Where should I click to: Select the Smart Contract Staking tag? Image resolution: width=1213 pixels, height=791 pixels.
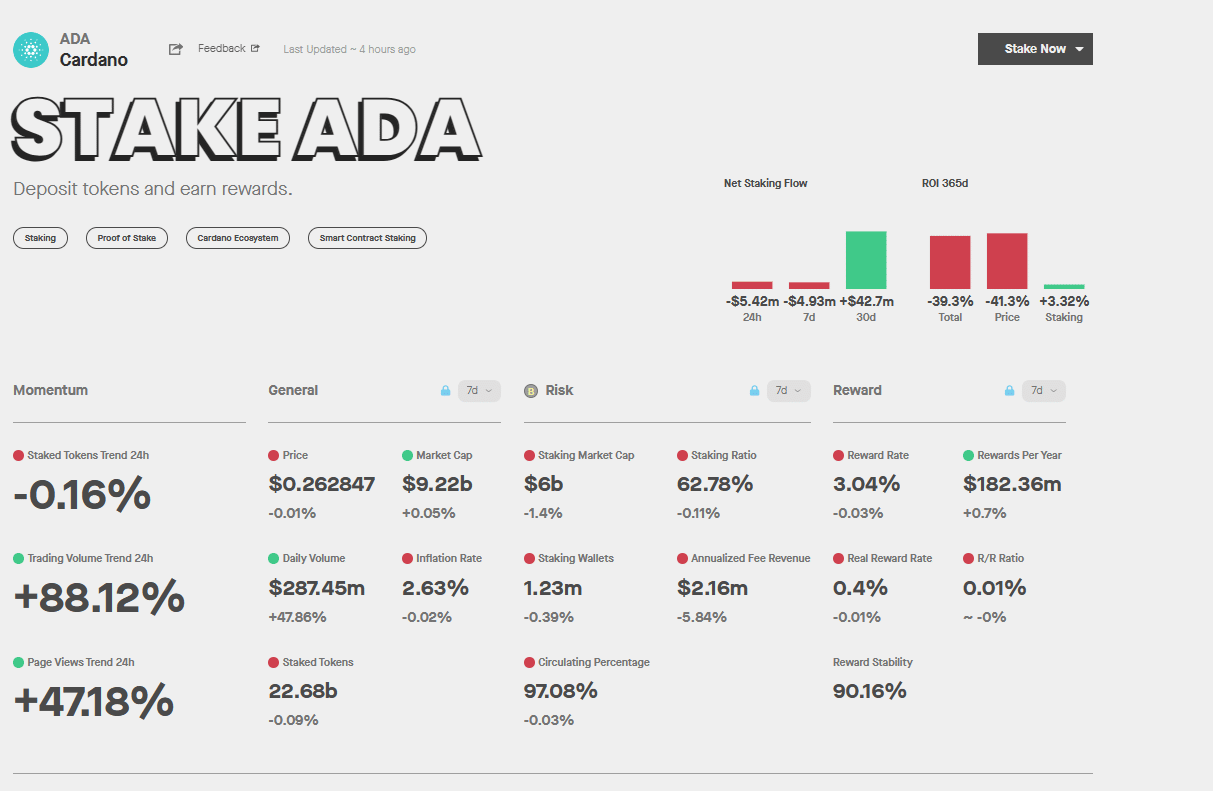[367, 238]
